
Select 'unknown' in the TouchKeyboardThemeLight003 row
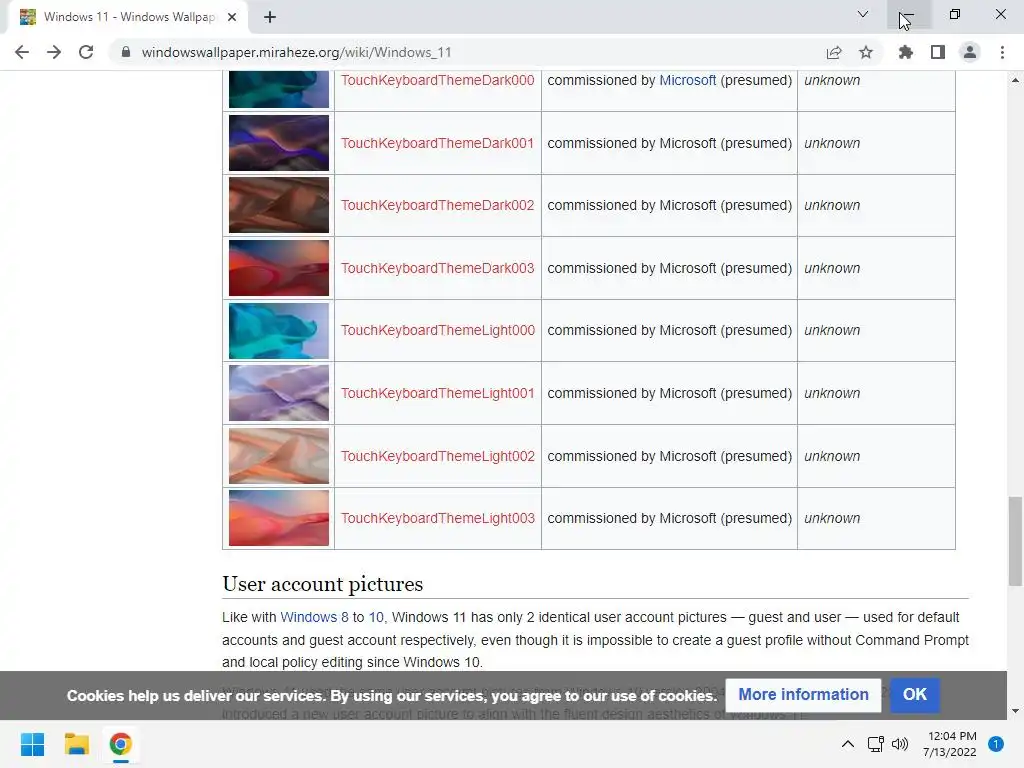tap(832, 518)
